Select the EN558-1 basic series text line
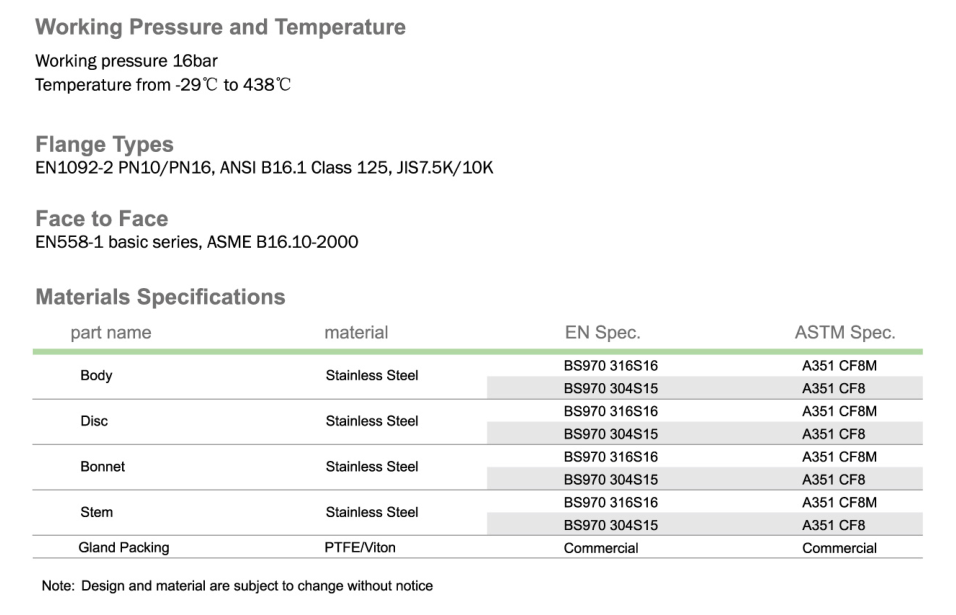 [x=196, y=242]
